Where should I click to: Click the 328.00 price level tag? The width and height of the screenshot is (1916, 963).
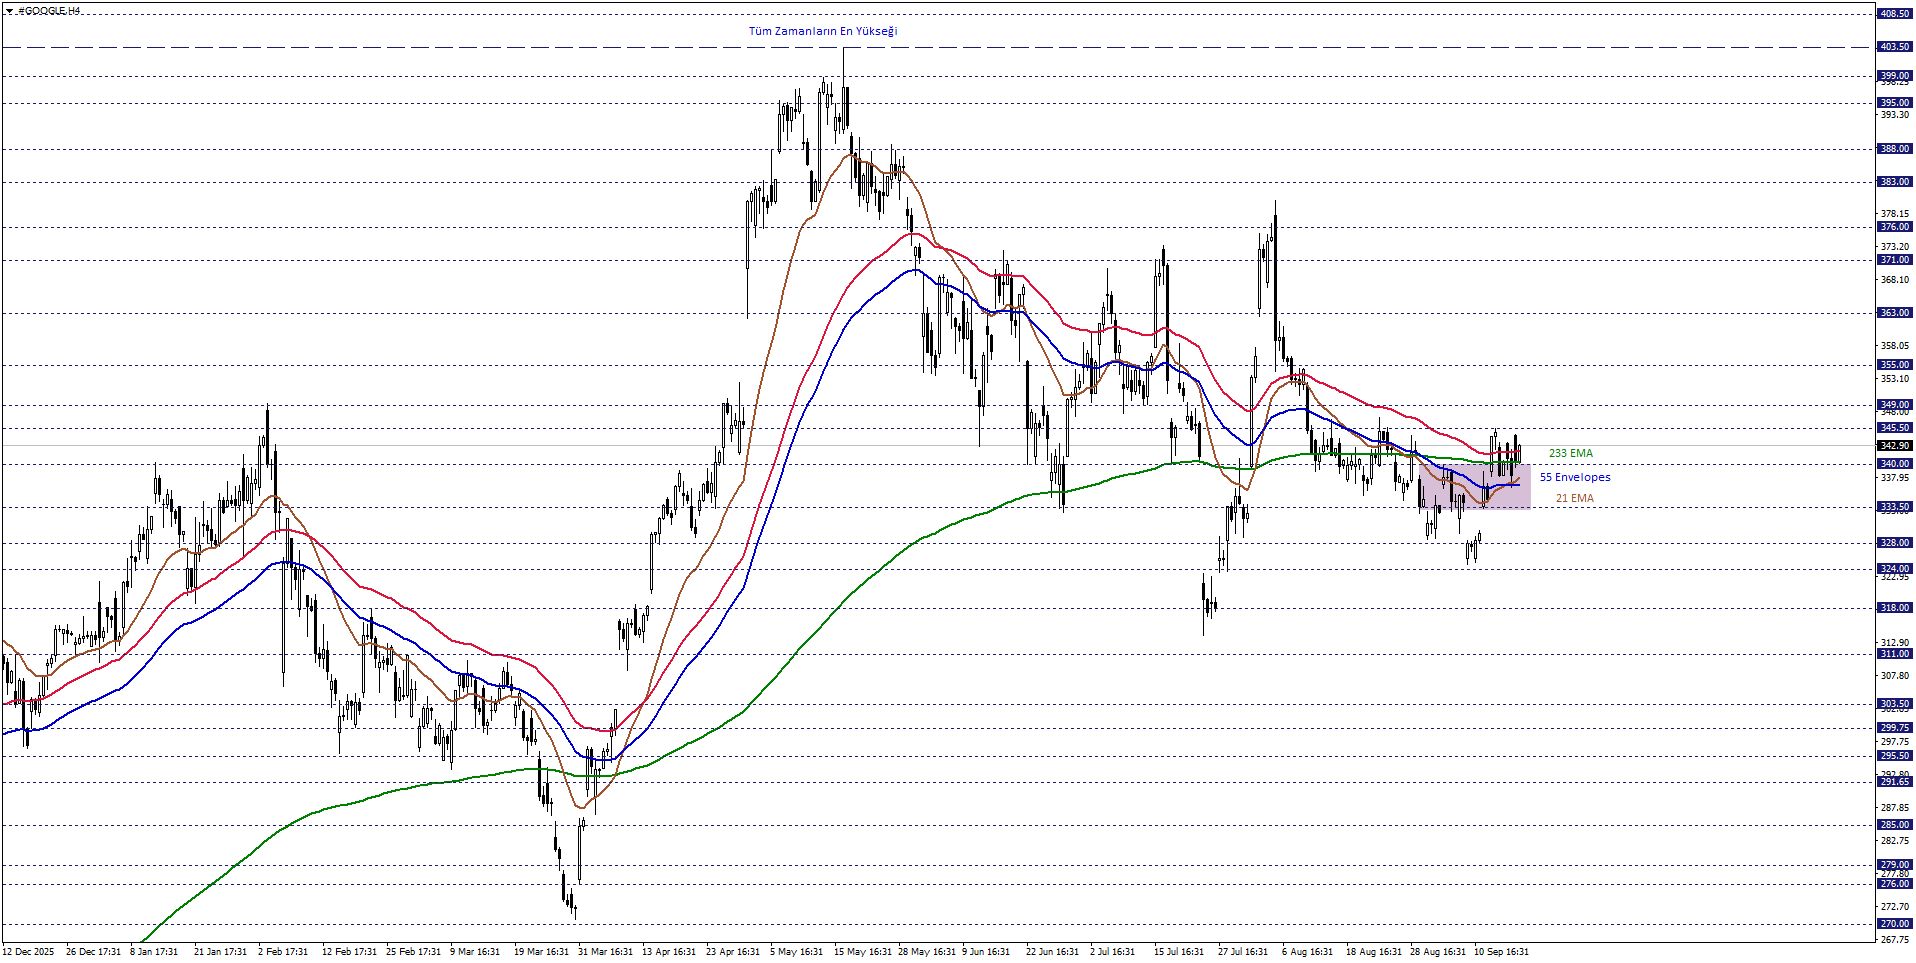[1895, 543]
